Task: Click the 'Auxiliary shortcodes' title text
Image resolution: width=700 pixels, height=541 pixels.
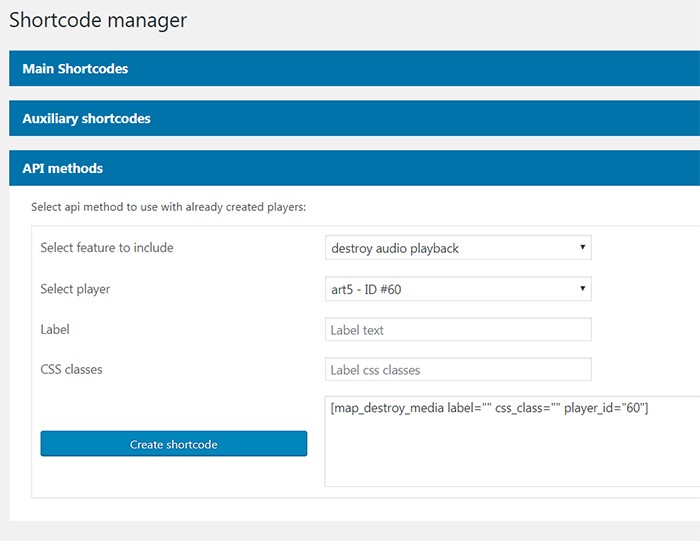Action: (x=86, y=118)
